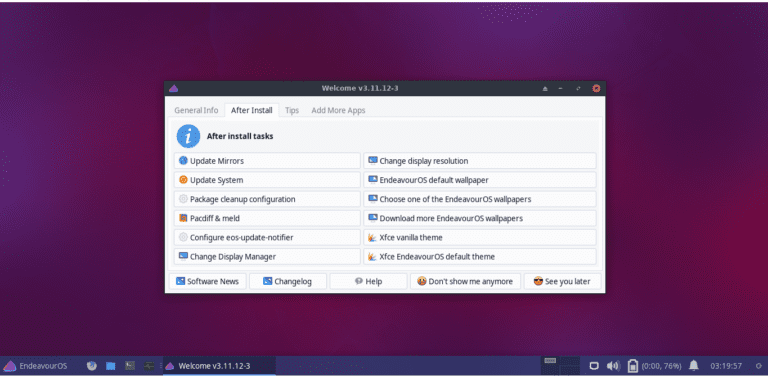Click the Update Mirrors button

pos(267,161)
